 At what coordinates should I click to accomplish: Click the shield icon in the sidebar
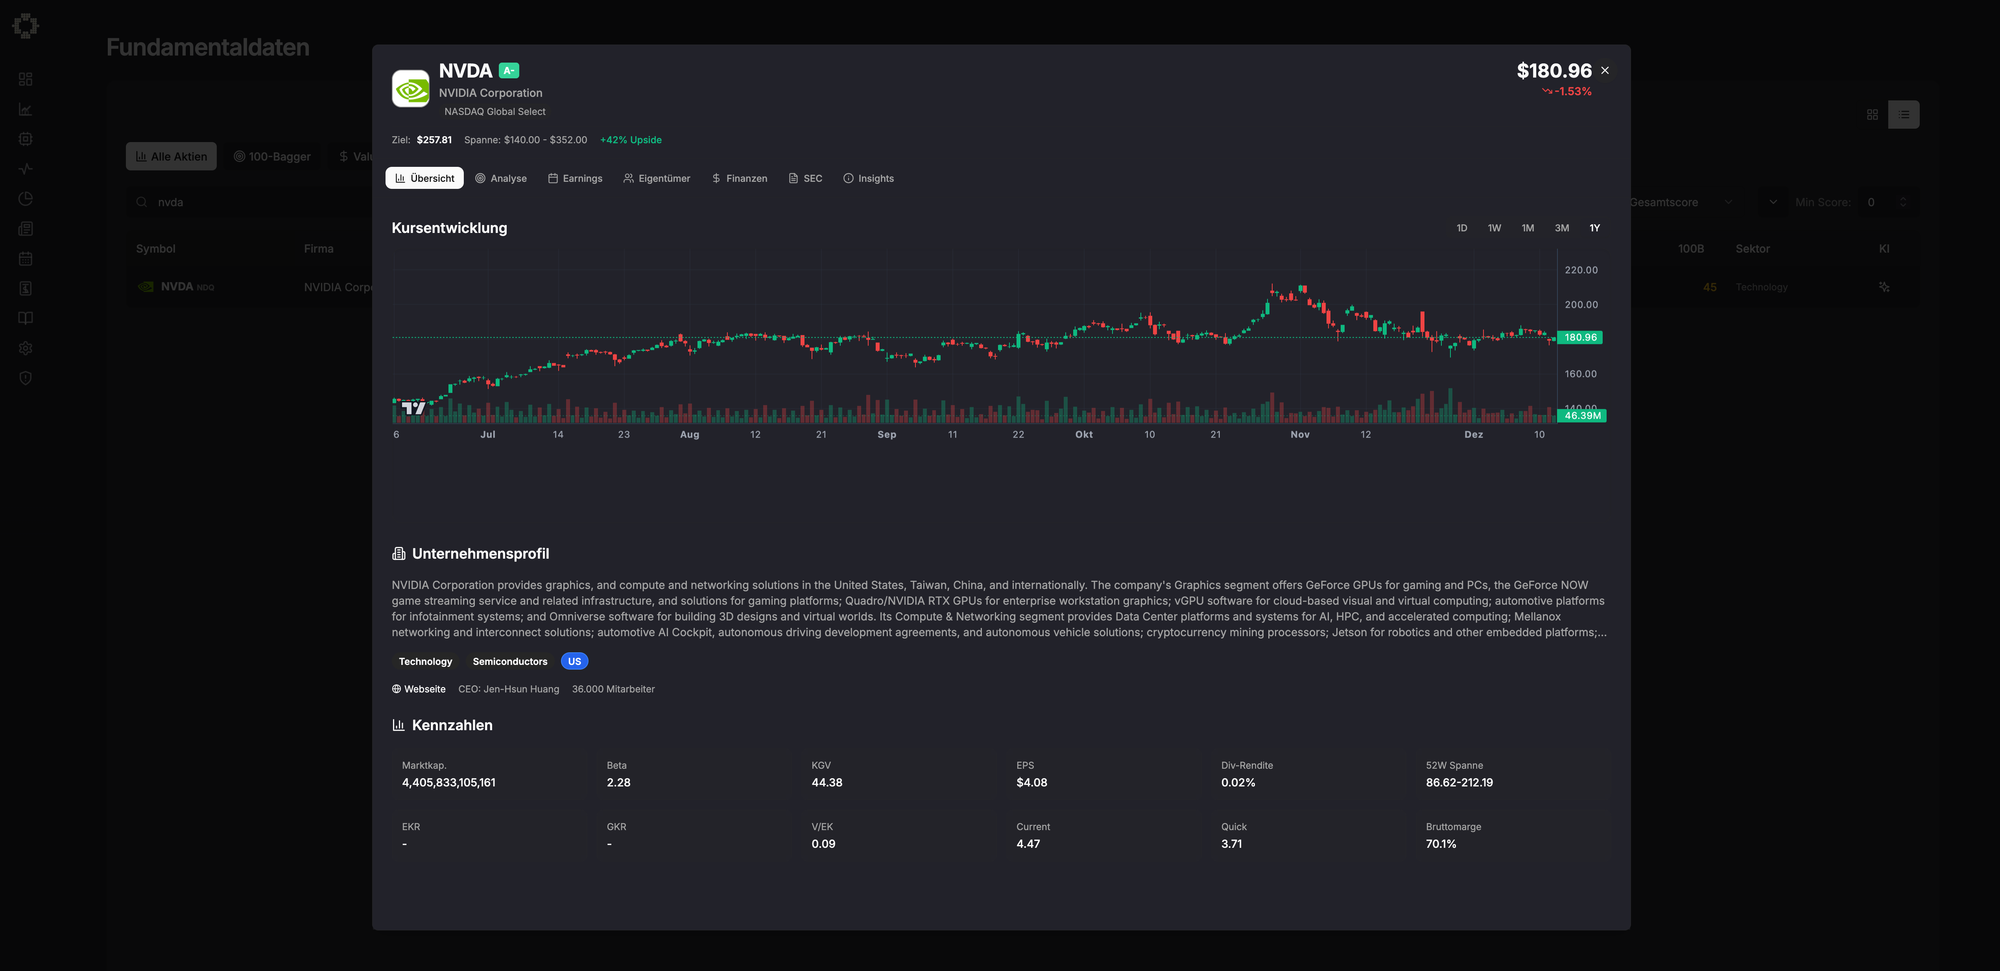(x=26, y=378)
